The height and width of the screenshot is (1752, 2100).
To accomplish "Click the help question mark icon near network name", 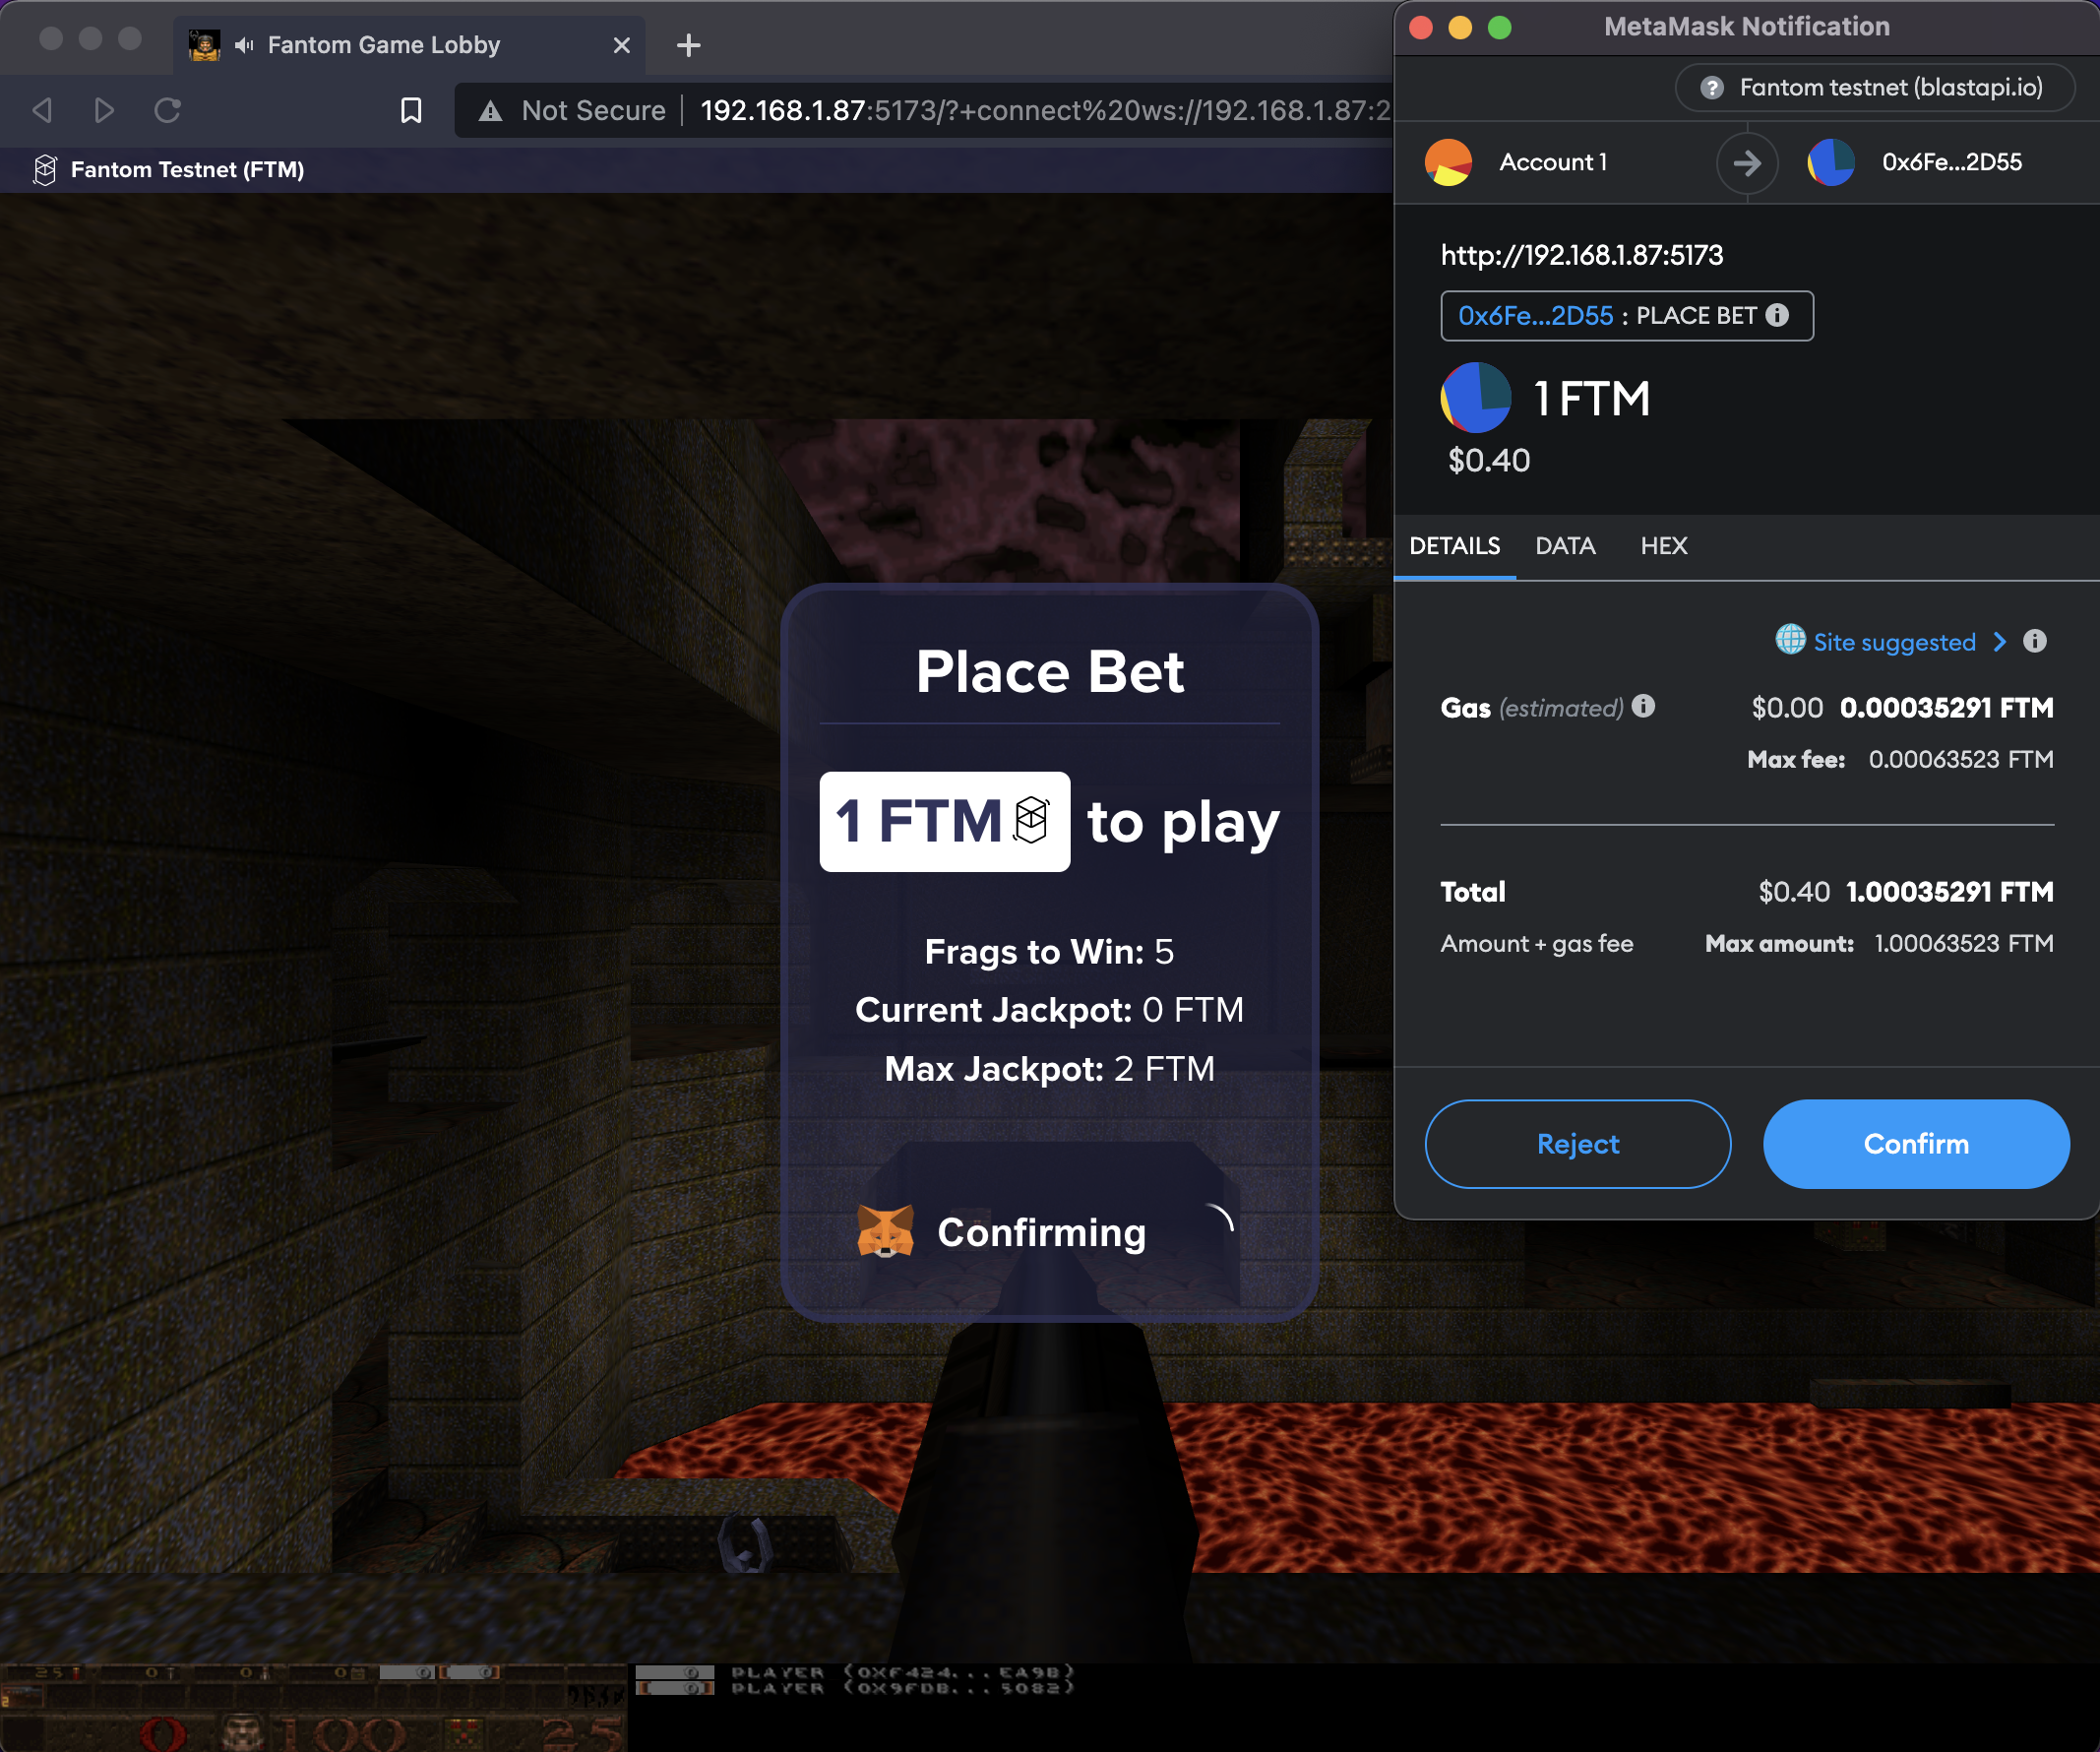I will click(1714, 88).
